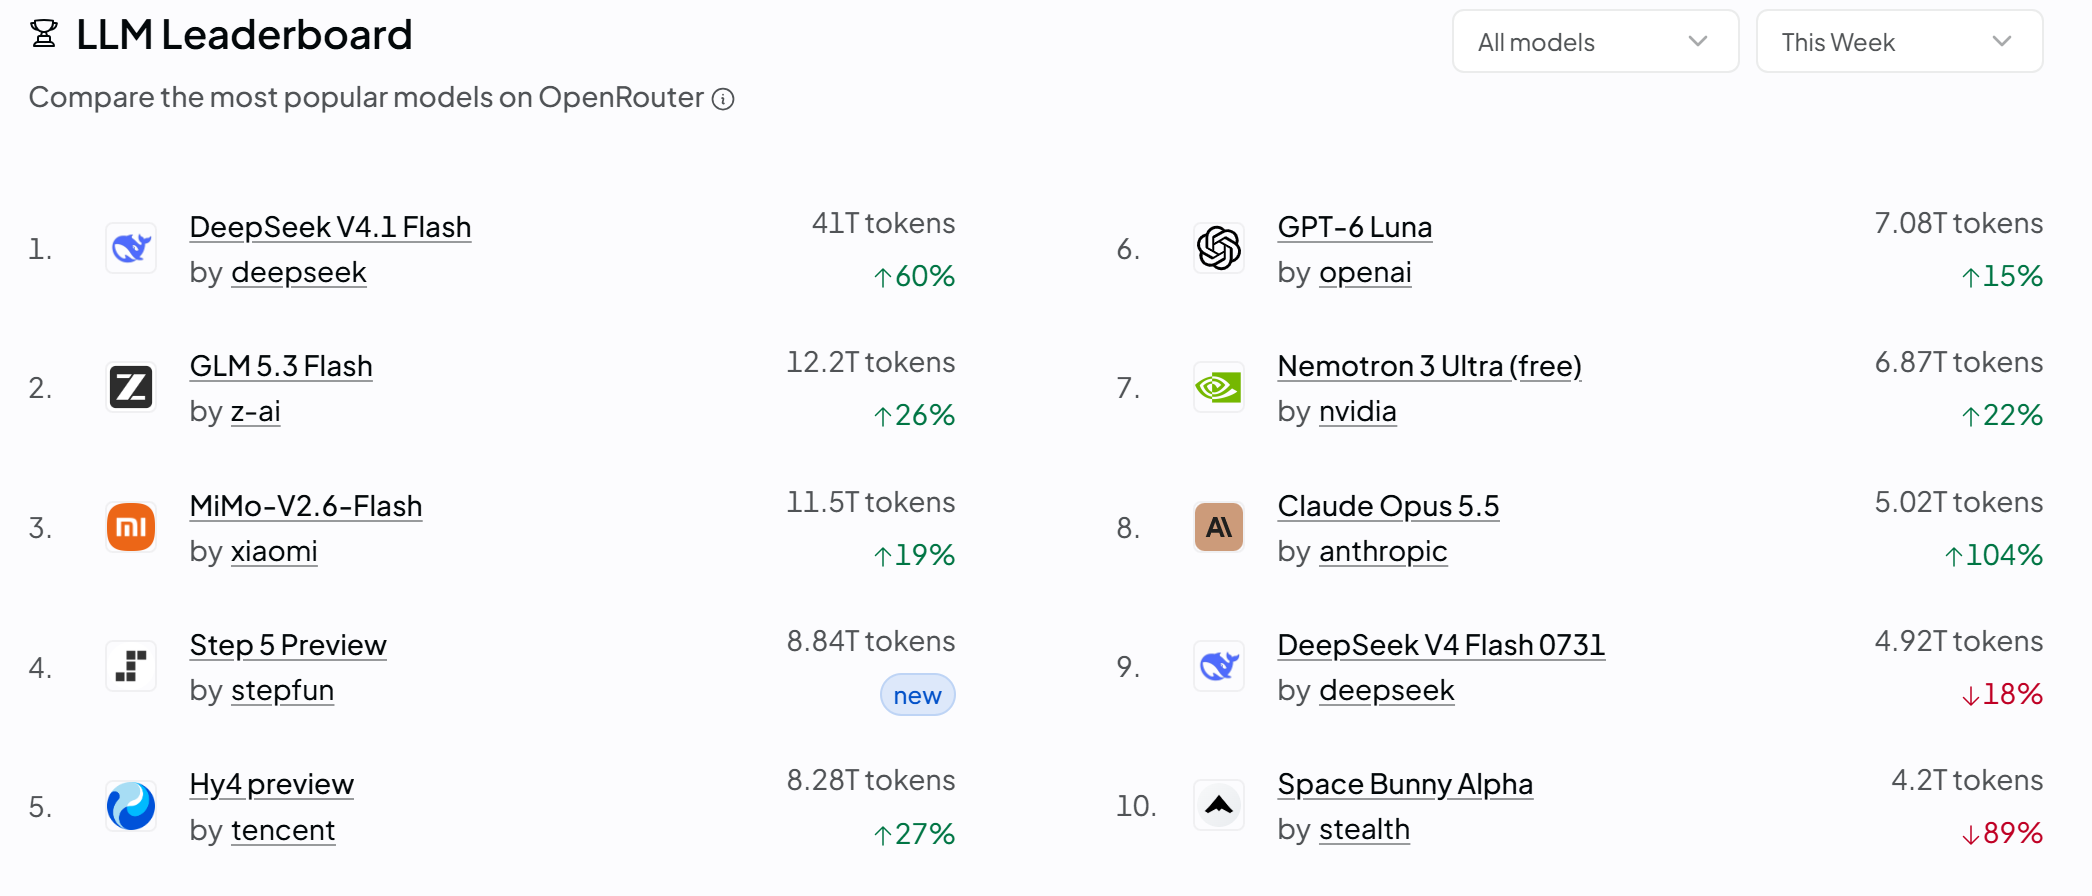
Task: Click the 41T tokens value
Action: pos(883,223)
